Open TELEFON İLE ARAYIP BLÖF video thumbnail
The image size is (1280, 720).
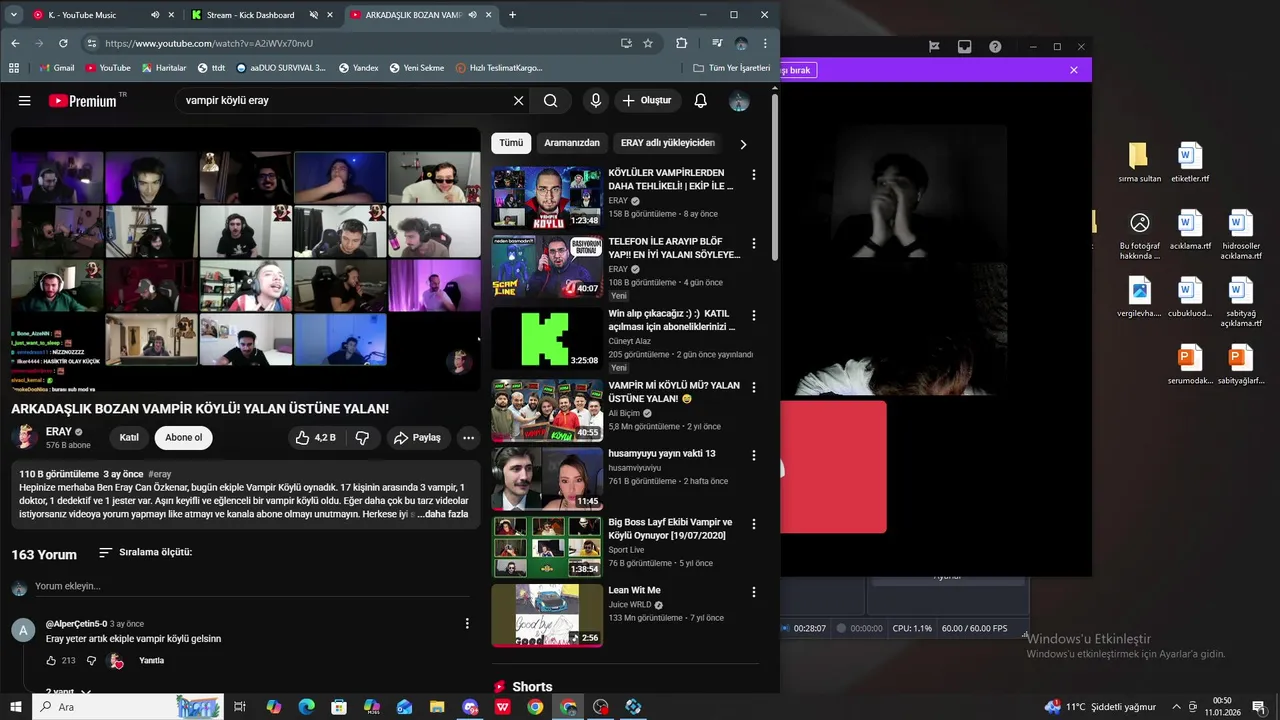(547, 267)
